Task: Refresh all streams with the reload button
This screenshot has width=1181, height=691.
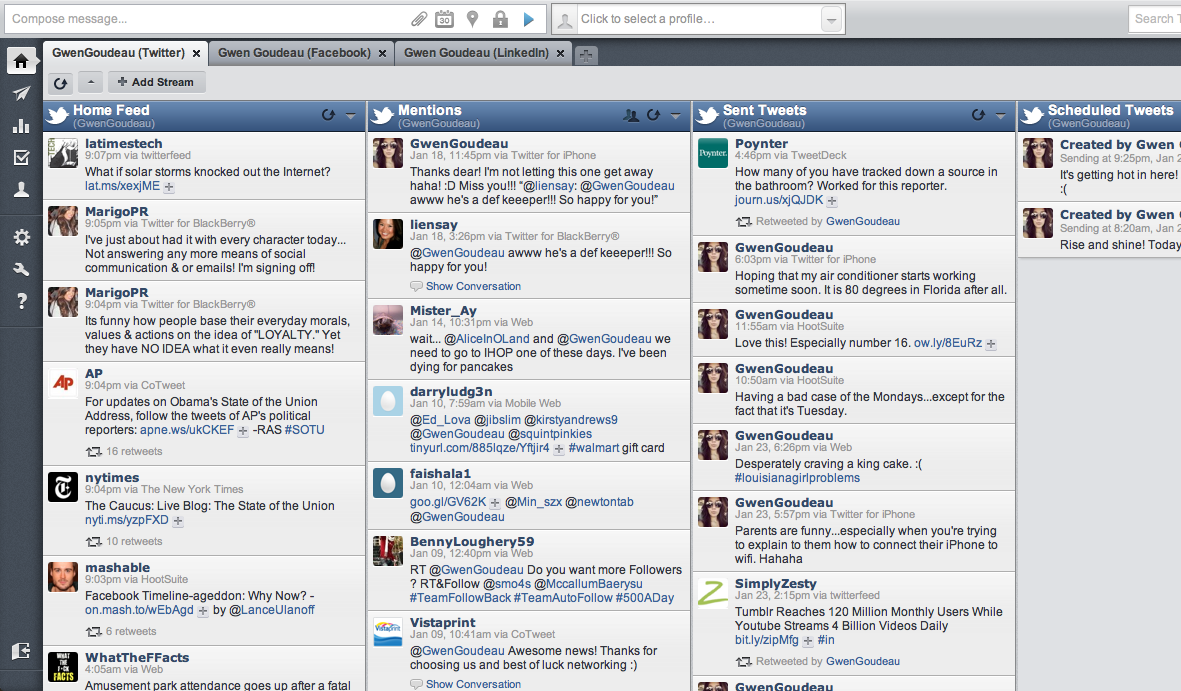Action: tap(60, 82)
